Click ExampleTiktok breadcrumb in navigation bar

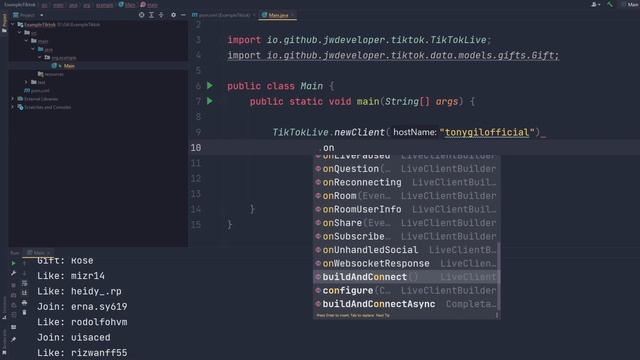20,4
